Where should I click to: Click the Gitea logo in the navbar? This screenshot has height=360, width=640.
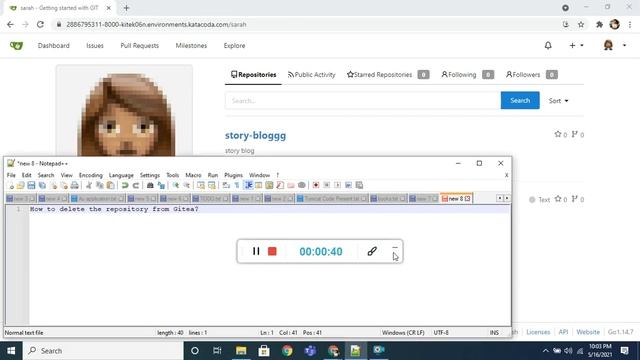16,45
